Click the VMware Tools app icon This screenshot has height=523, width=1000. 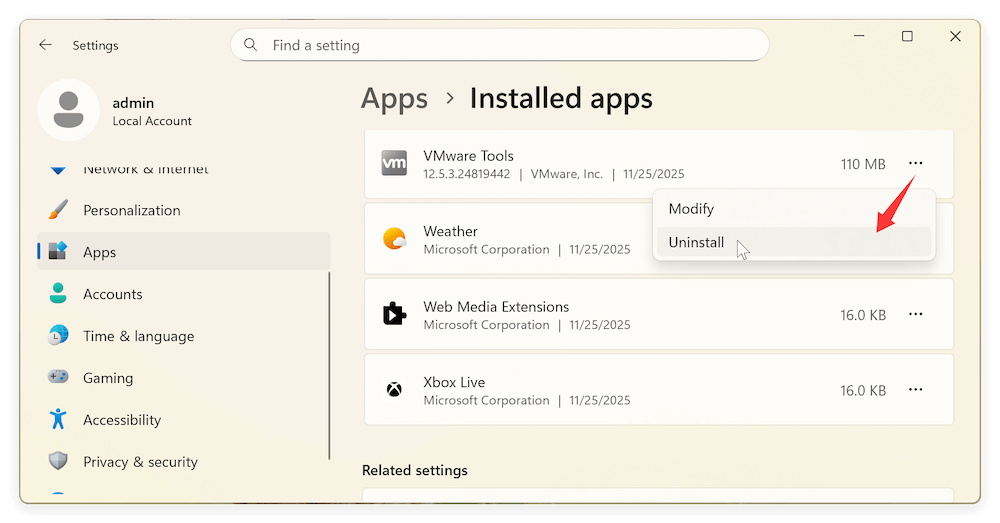click(x=394, y=163)
